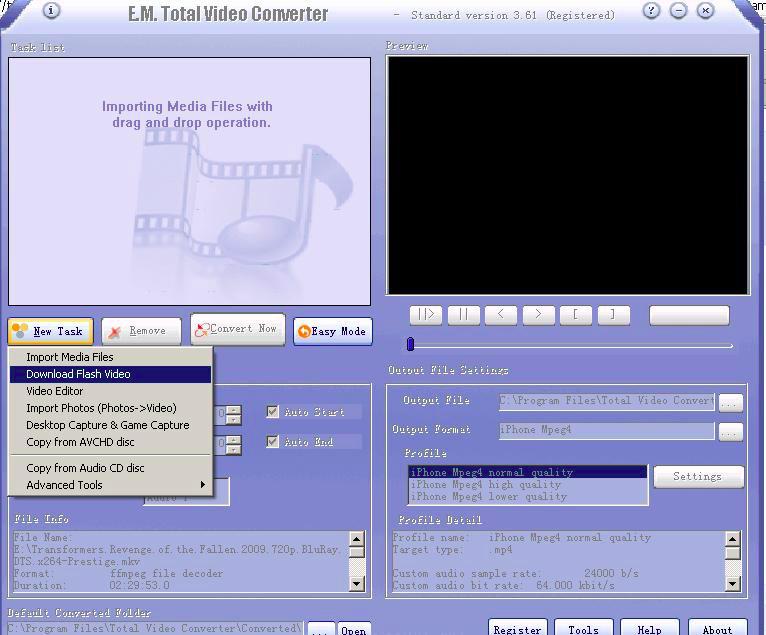Switch to Easy Mode
This screenshot has width=766, height=635.
tap(333, 331)
